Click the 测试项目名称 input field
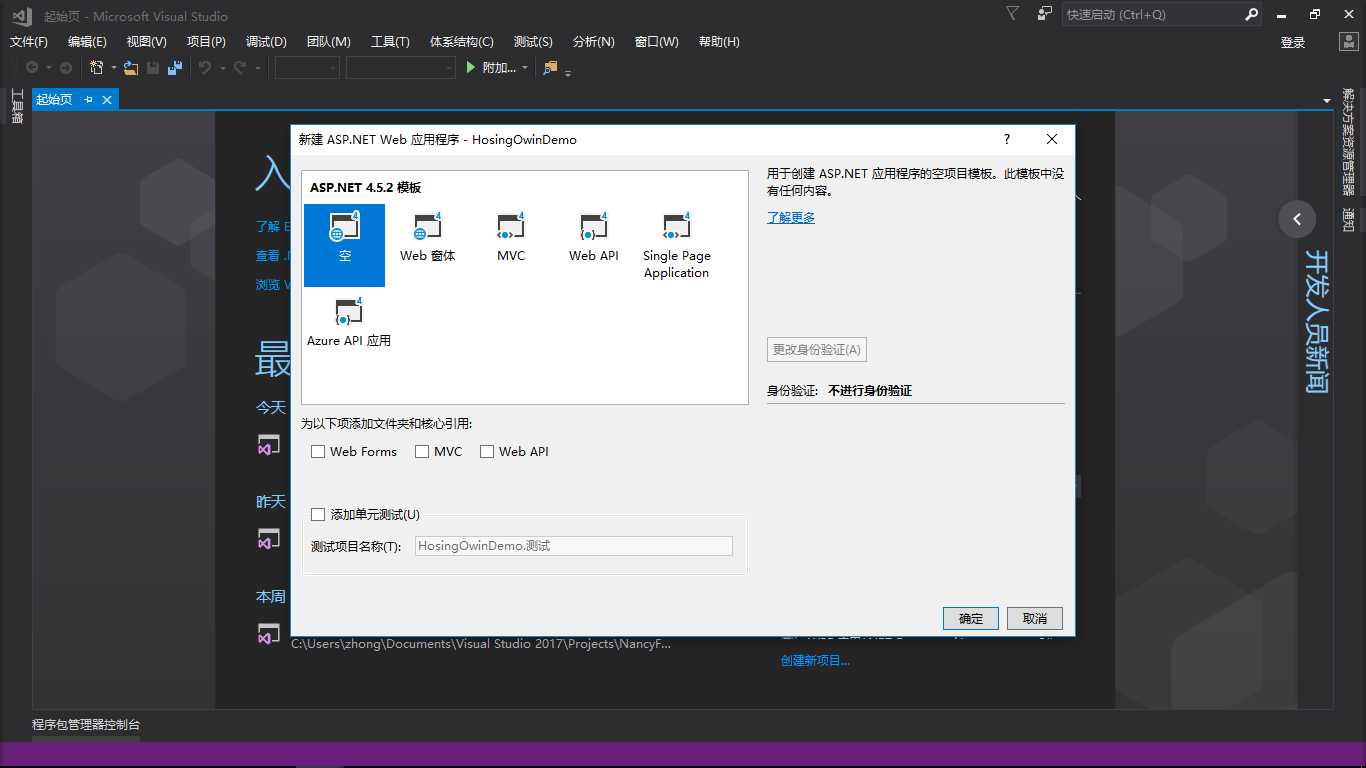This screenshot has width=1366, height=768. click(x=574, y=546)
